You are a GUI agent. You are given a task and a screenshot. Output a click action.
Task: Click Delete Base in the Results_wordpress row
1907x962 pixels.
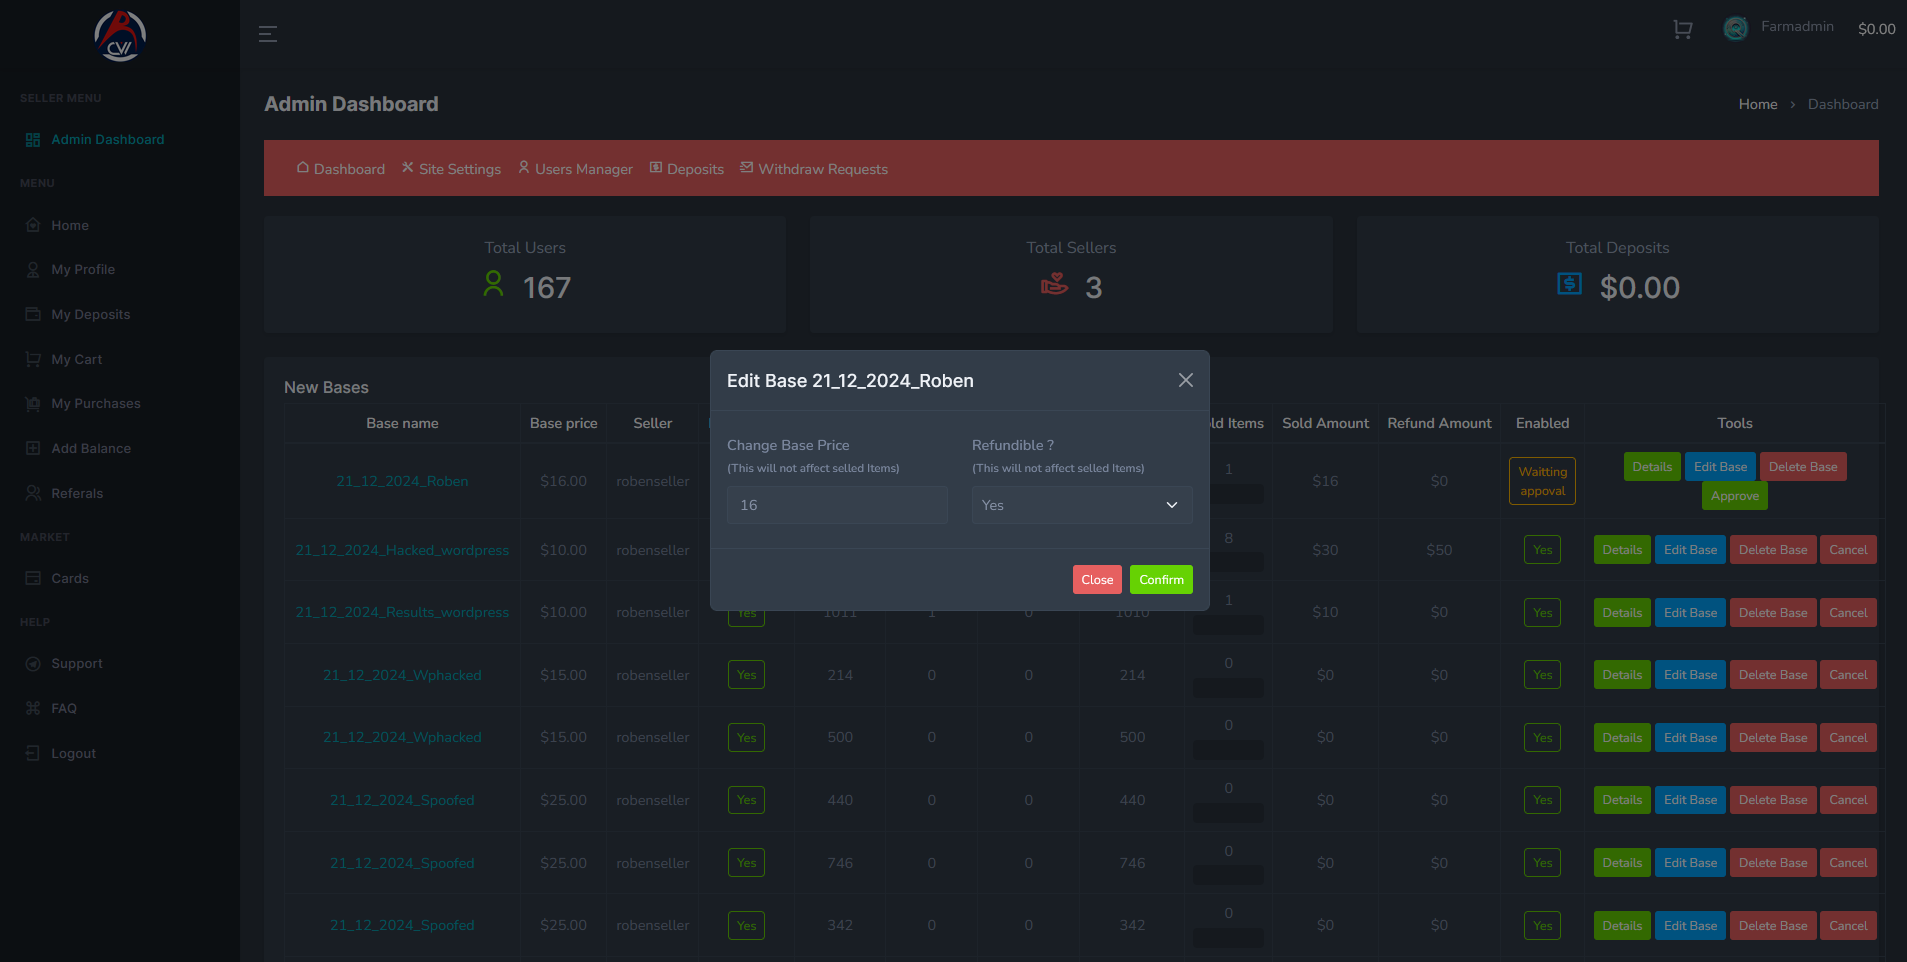1773,613
